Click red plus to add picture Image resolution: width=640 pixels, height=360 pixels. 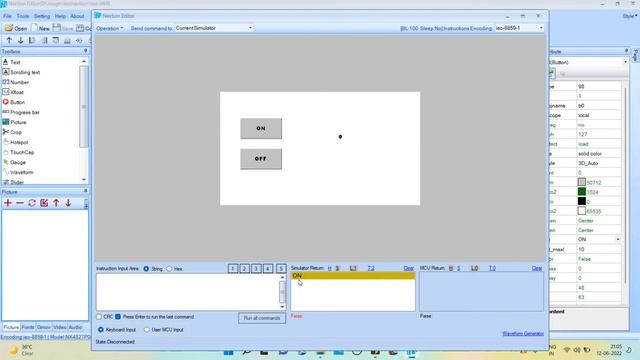[8, 203]
